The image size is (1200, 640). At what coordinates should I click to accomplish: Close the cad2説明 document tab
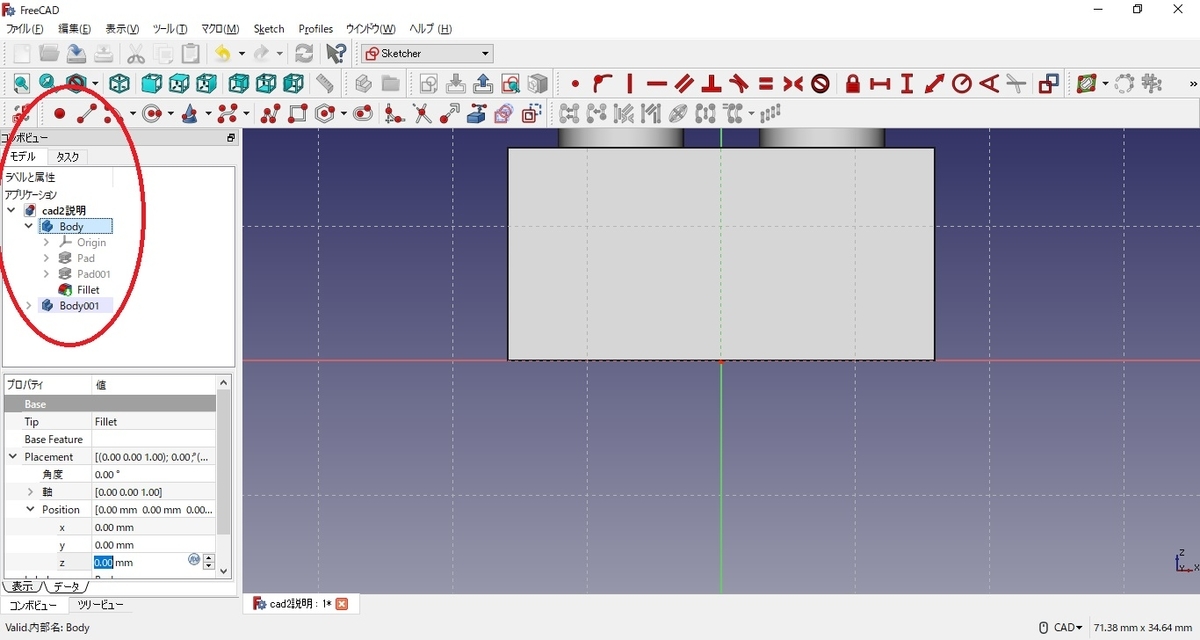pyautogui.click(x=342, y=604)
